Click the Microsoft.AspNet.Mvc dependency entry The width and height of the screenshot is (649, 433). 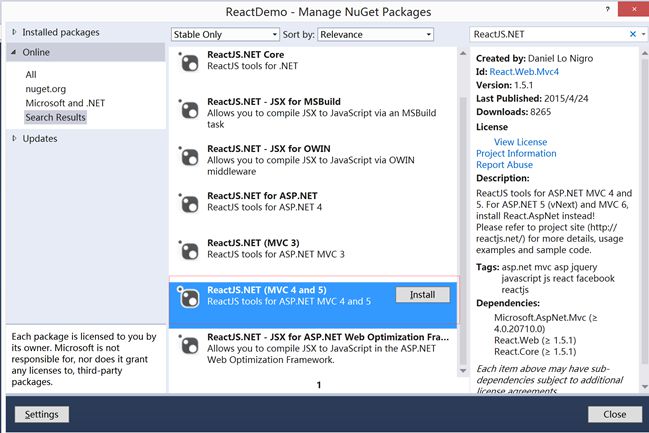tap(545, 323)
